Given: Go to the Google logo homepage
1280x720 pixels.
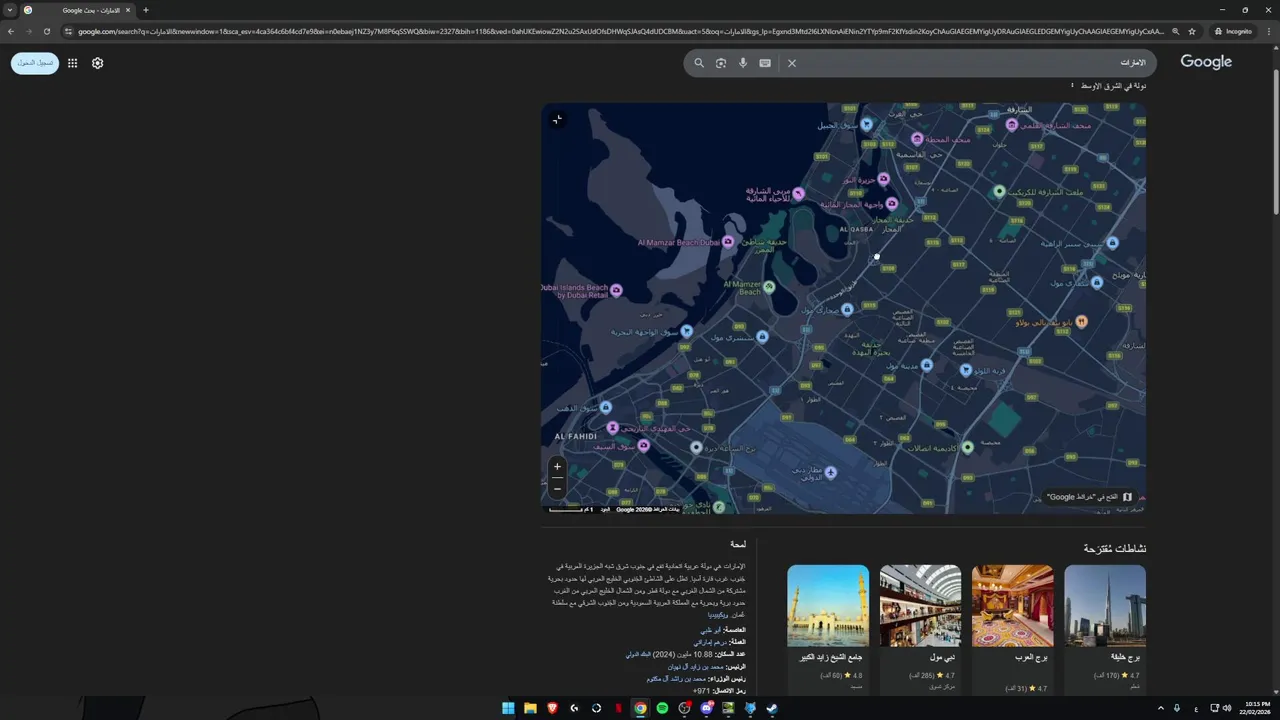Looking at the screenshot, I should [1206, 62].
